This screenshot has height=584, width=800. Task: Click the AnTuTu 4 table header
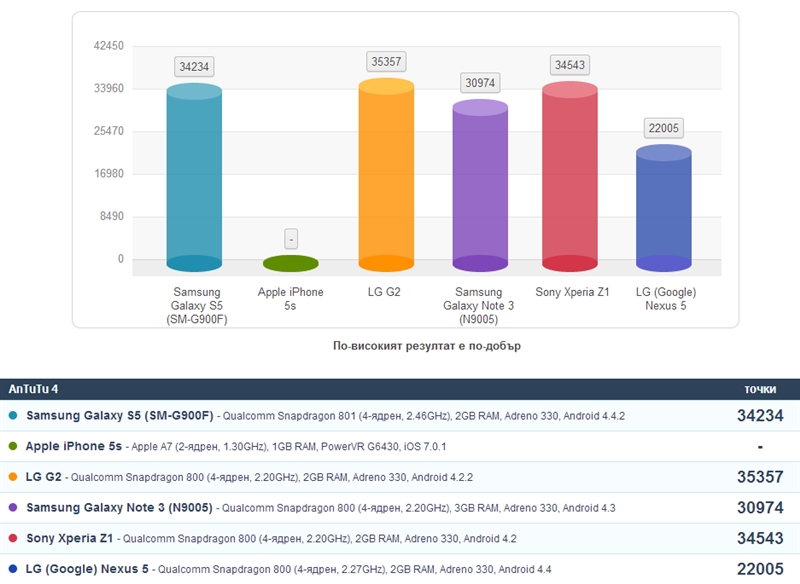pos(34,389)
